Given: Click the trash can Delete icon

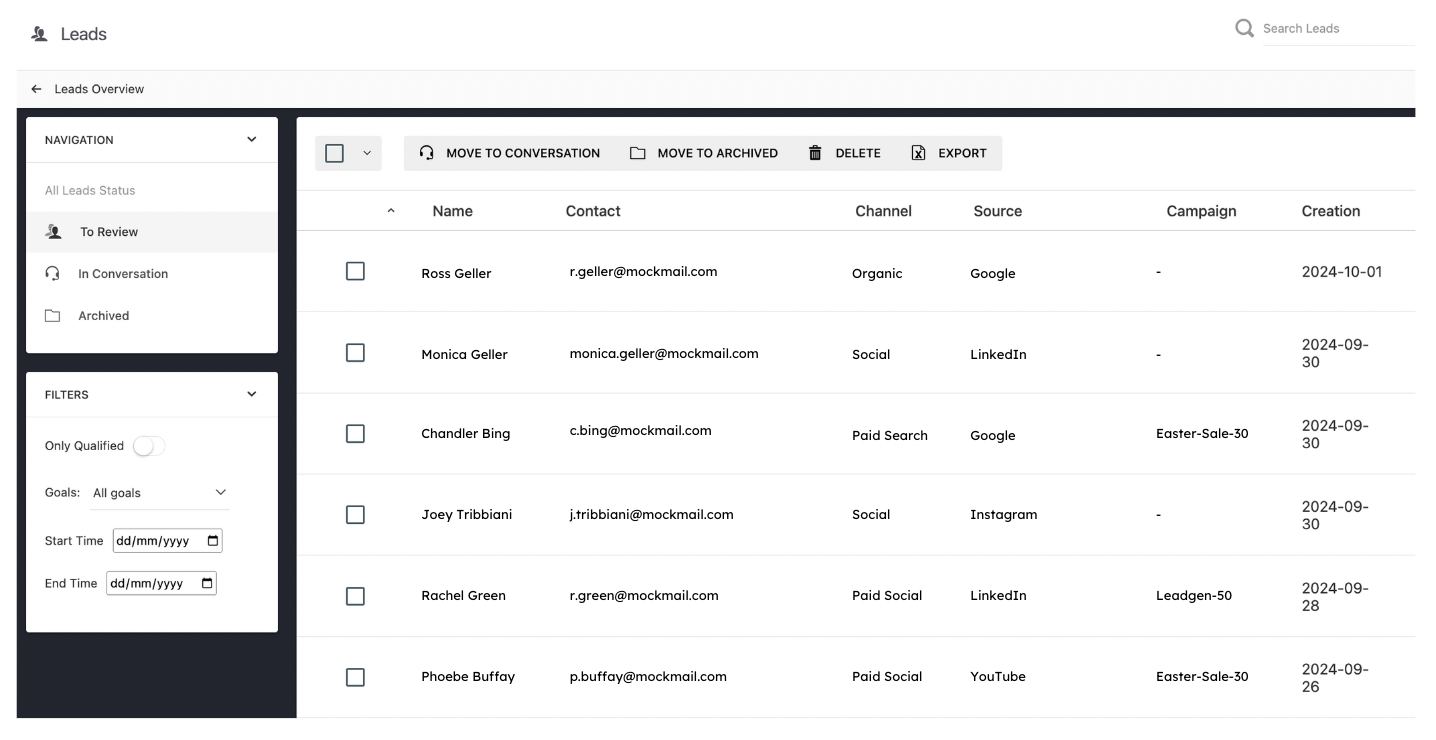Looking at the screenshot, I should [815, 153].
